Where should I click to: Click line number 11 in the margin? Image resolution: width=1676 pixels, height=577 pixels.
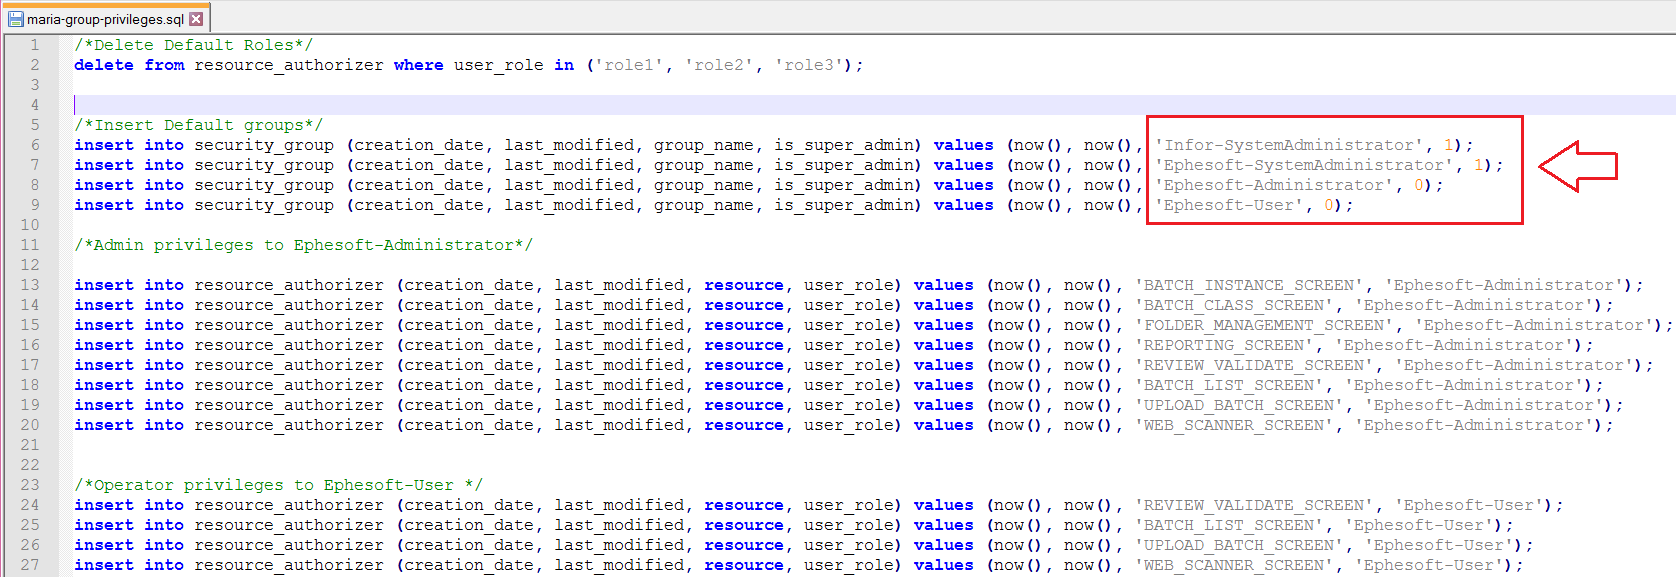(30, 245)
